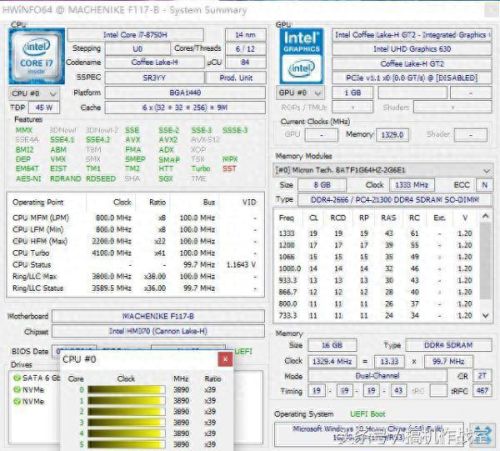
Task: Click the CR 2T field
Action: tap(482, 376)
